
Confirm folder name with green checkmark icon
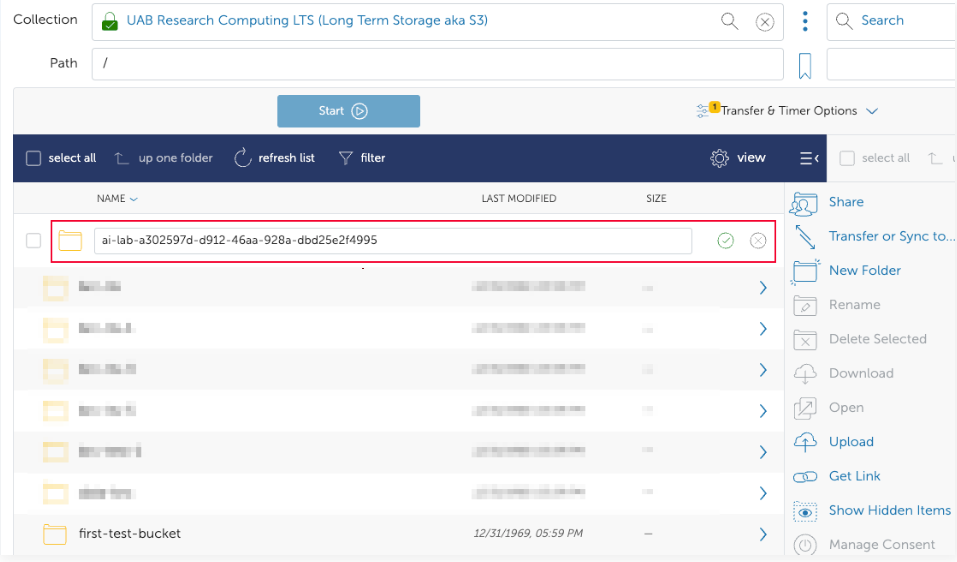click(725, 241)
